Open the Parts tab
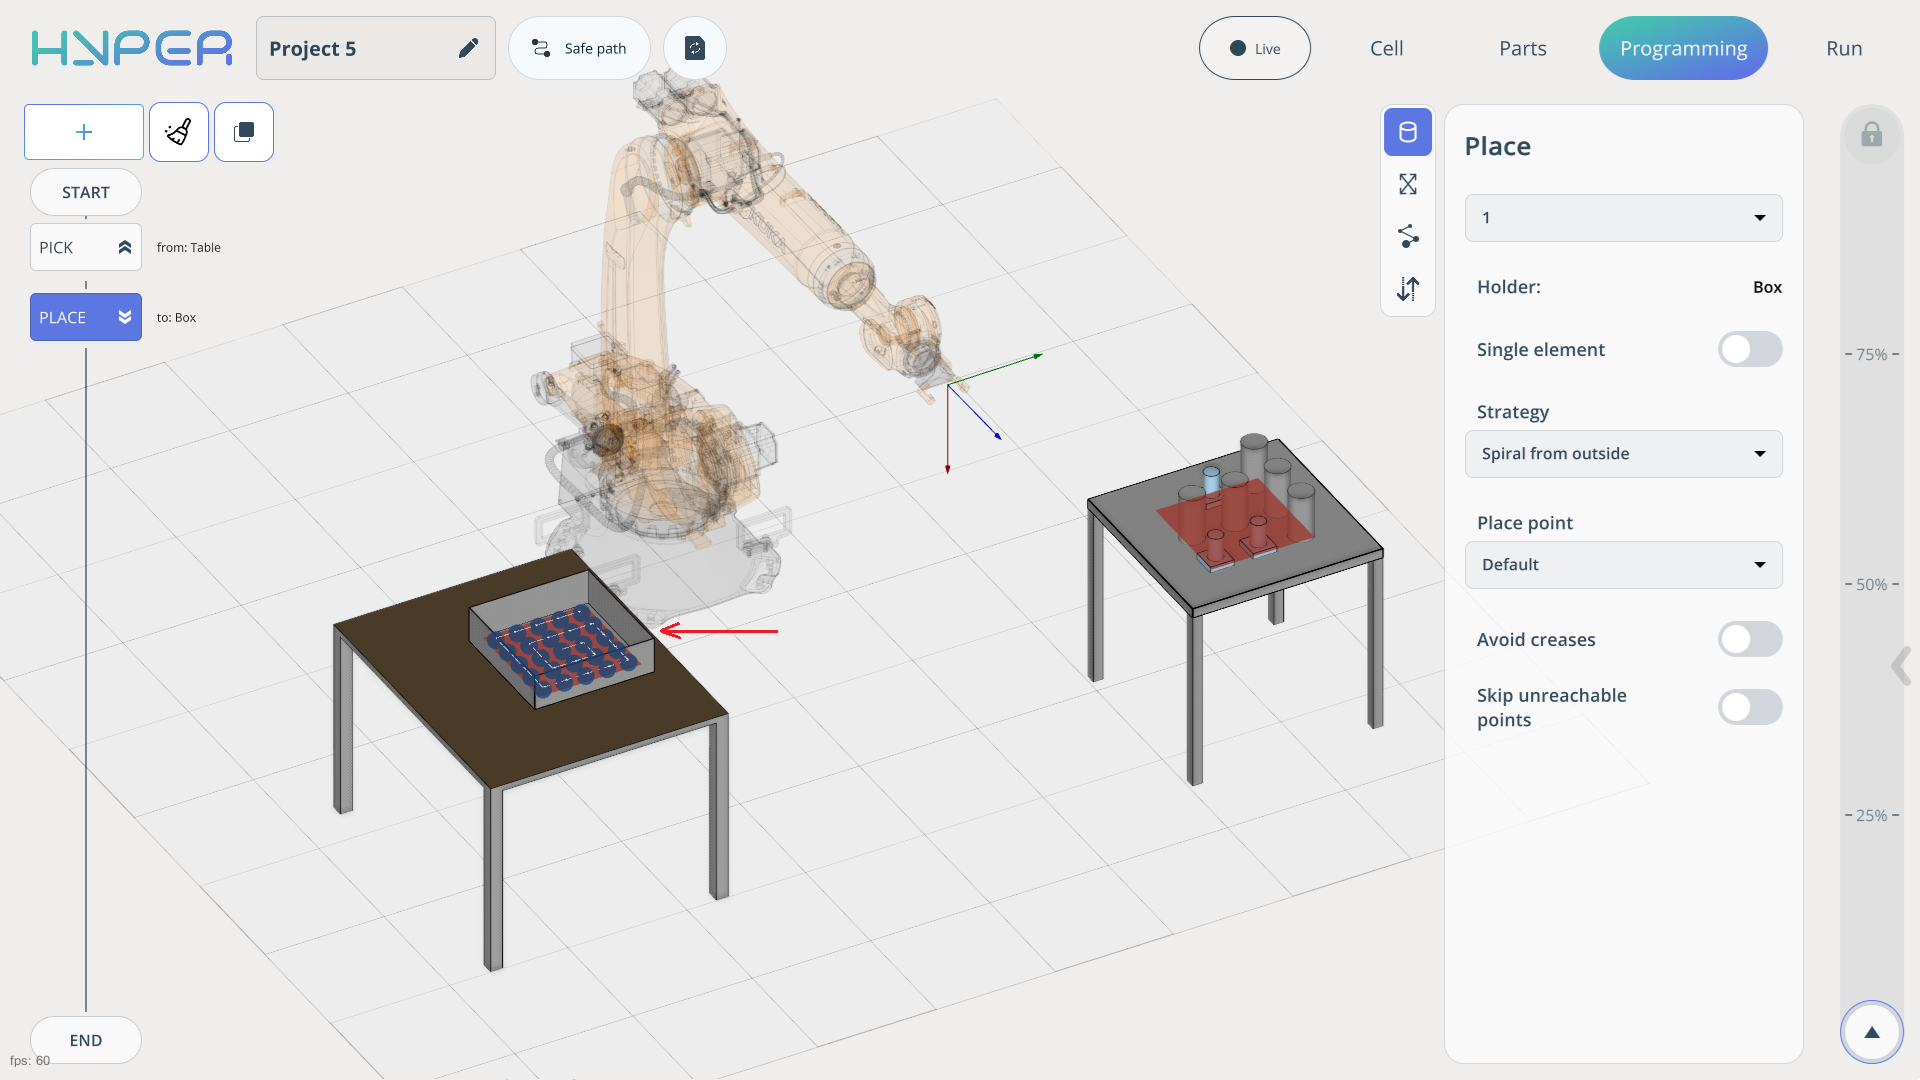This screenshot has width=1920, height=1080. coord(1522,48)
